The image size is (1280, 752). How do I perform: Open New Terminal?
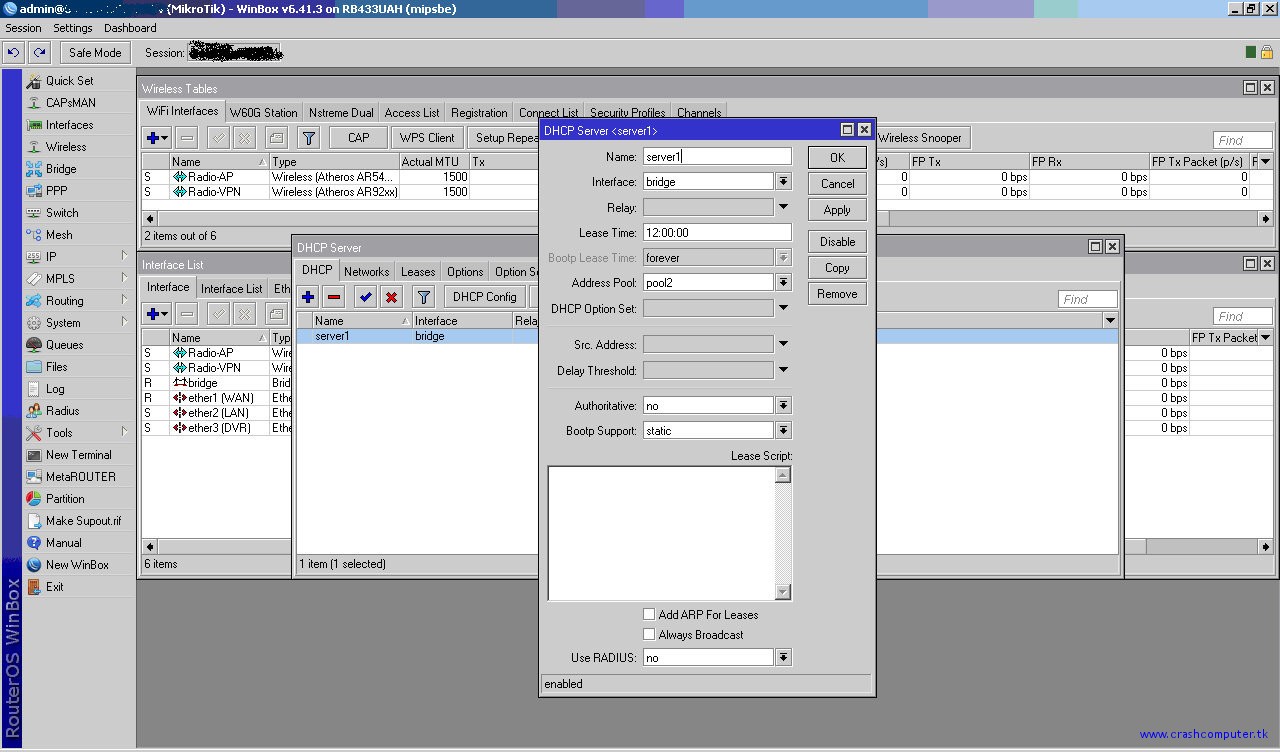point(79,455)
